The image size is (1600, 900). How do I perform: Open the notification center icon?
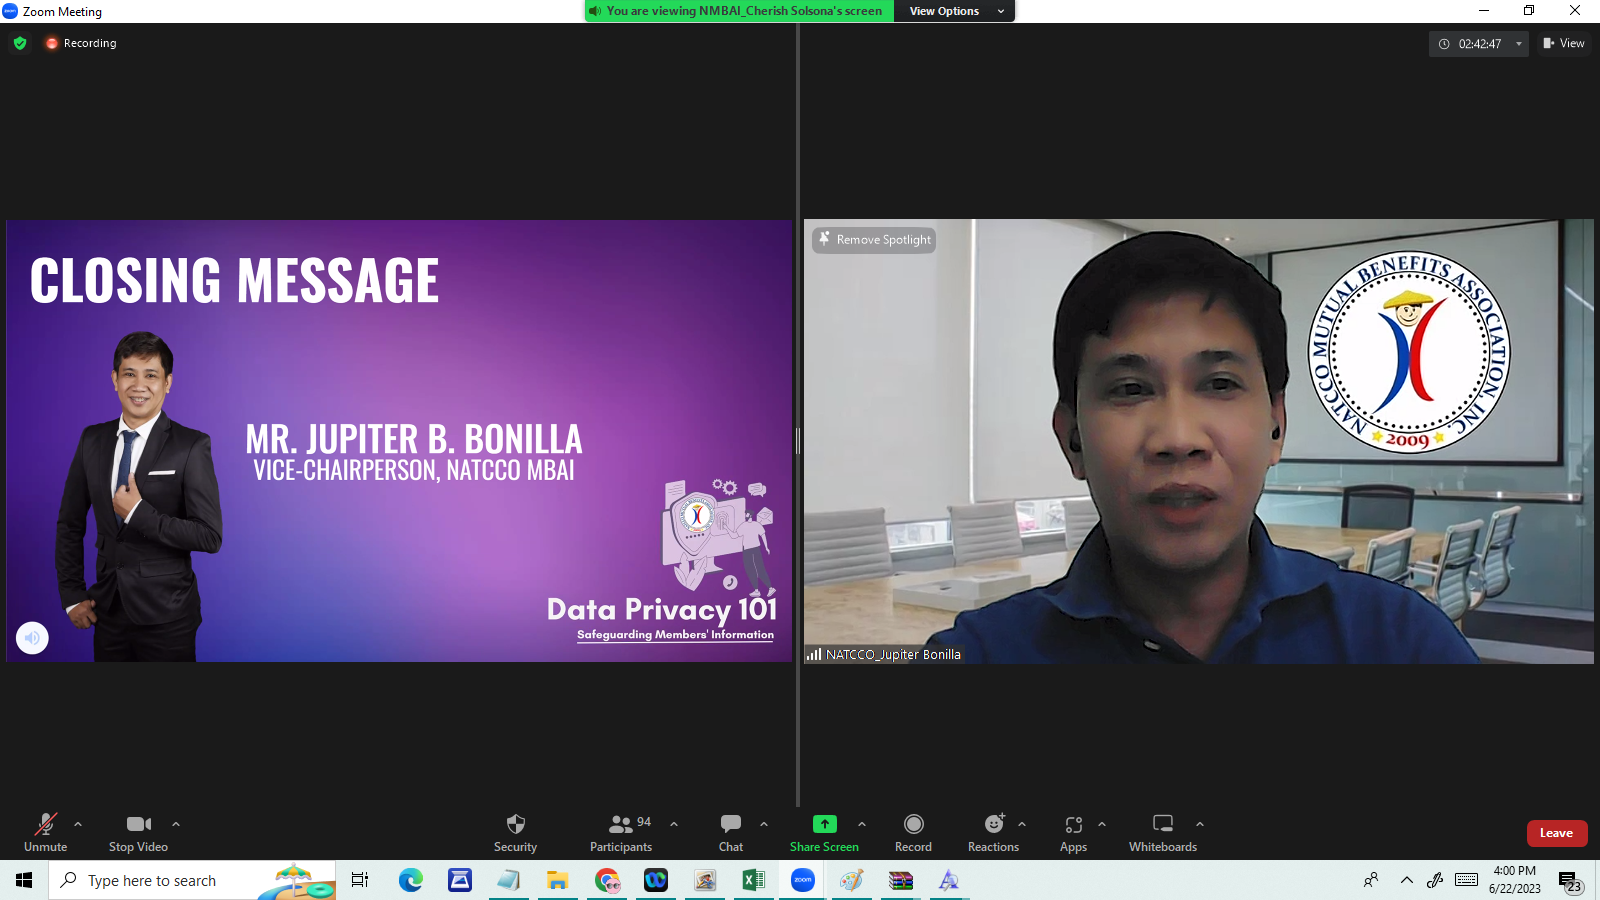(x=1570, y=881)
